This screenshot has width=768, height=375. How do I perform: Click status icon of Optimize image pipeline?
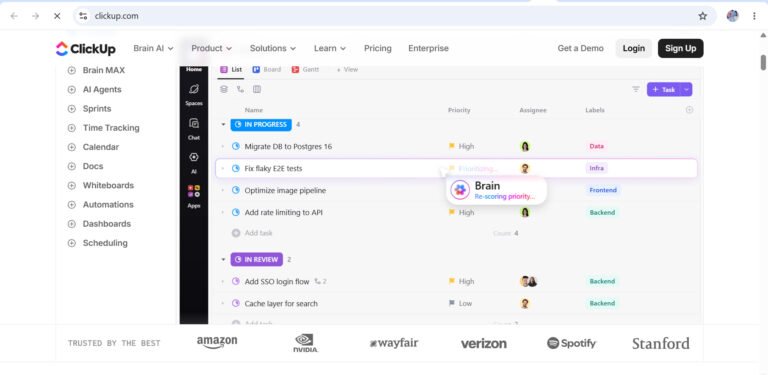tap(236, 190)
